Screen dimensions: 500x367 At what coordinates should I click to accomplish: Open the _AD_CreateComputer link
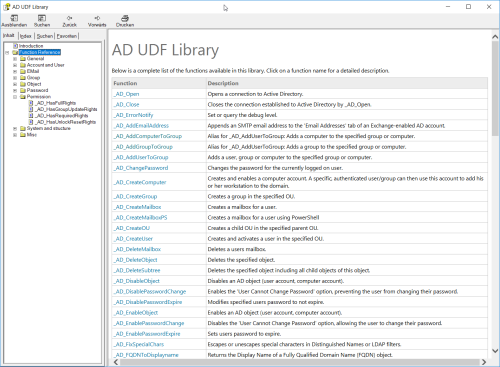[x=140, y=182]
